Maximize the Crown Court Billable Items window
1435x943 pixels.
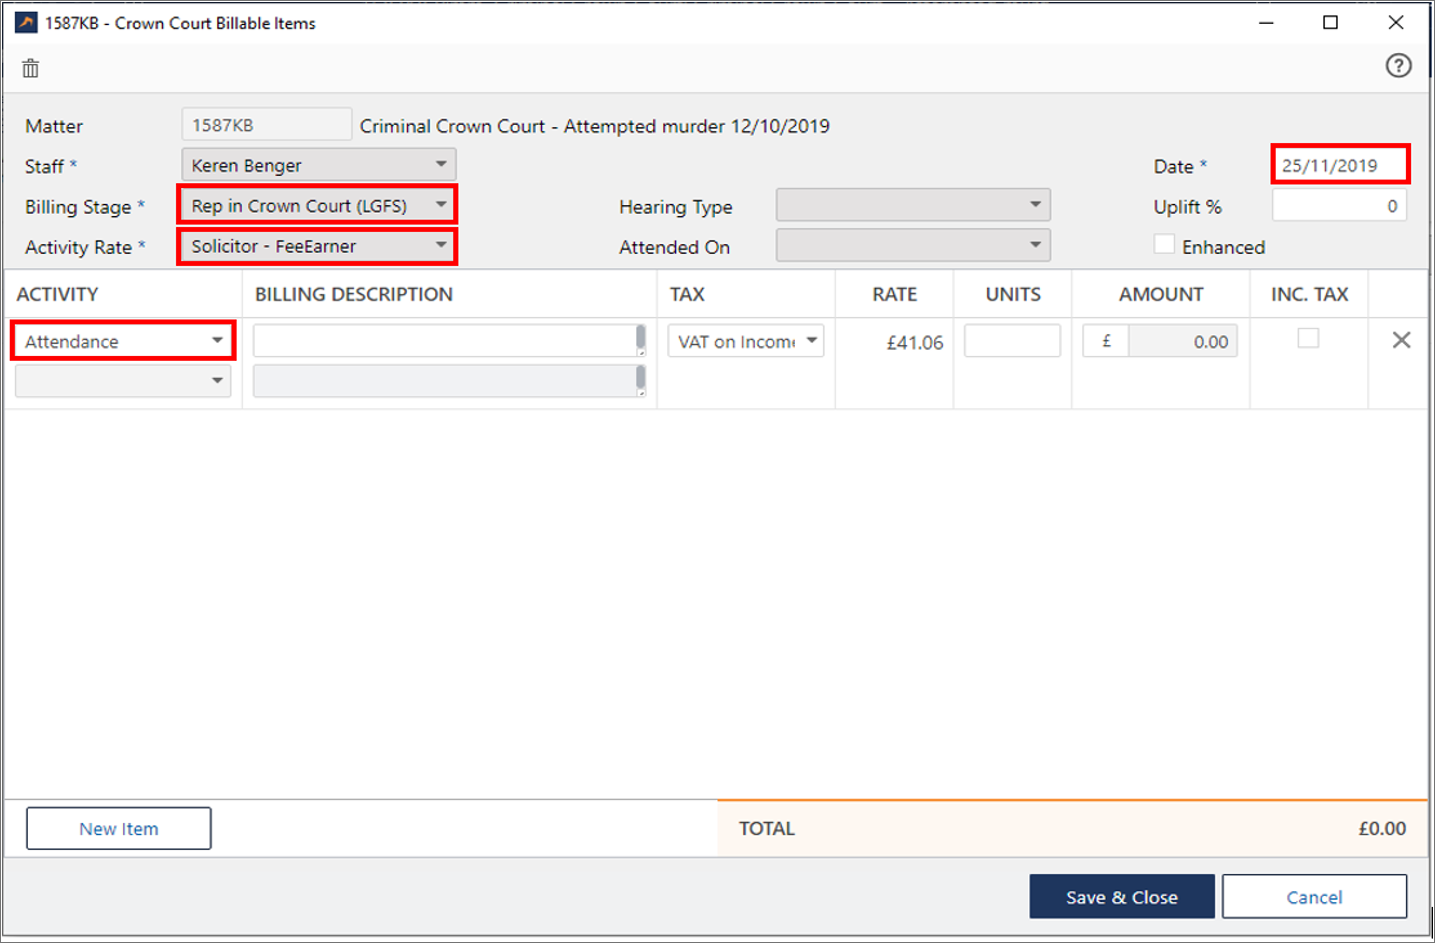coord(1330,22)
